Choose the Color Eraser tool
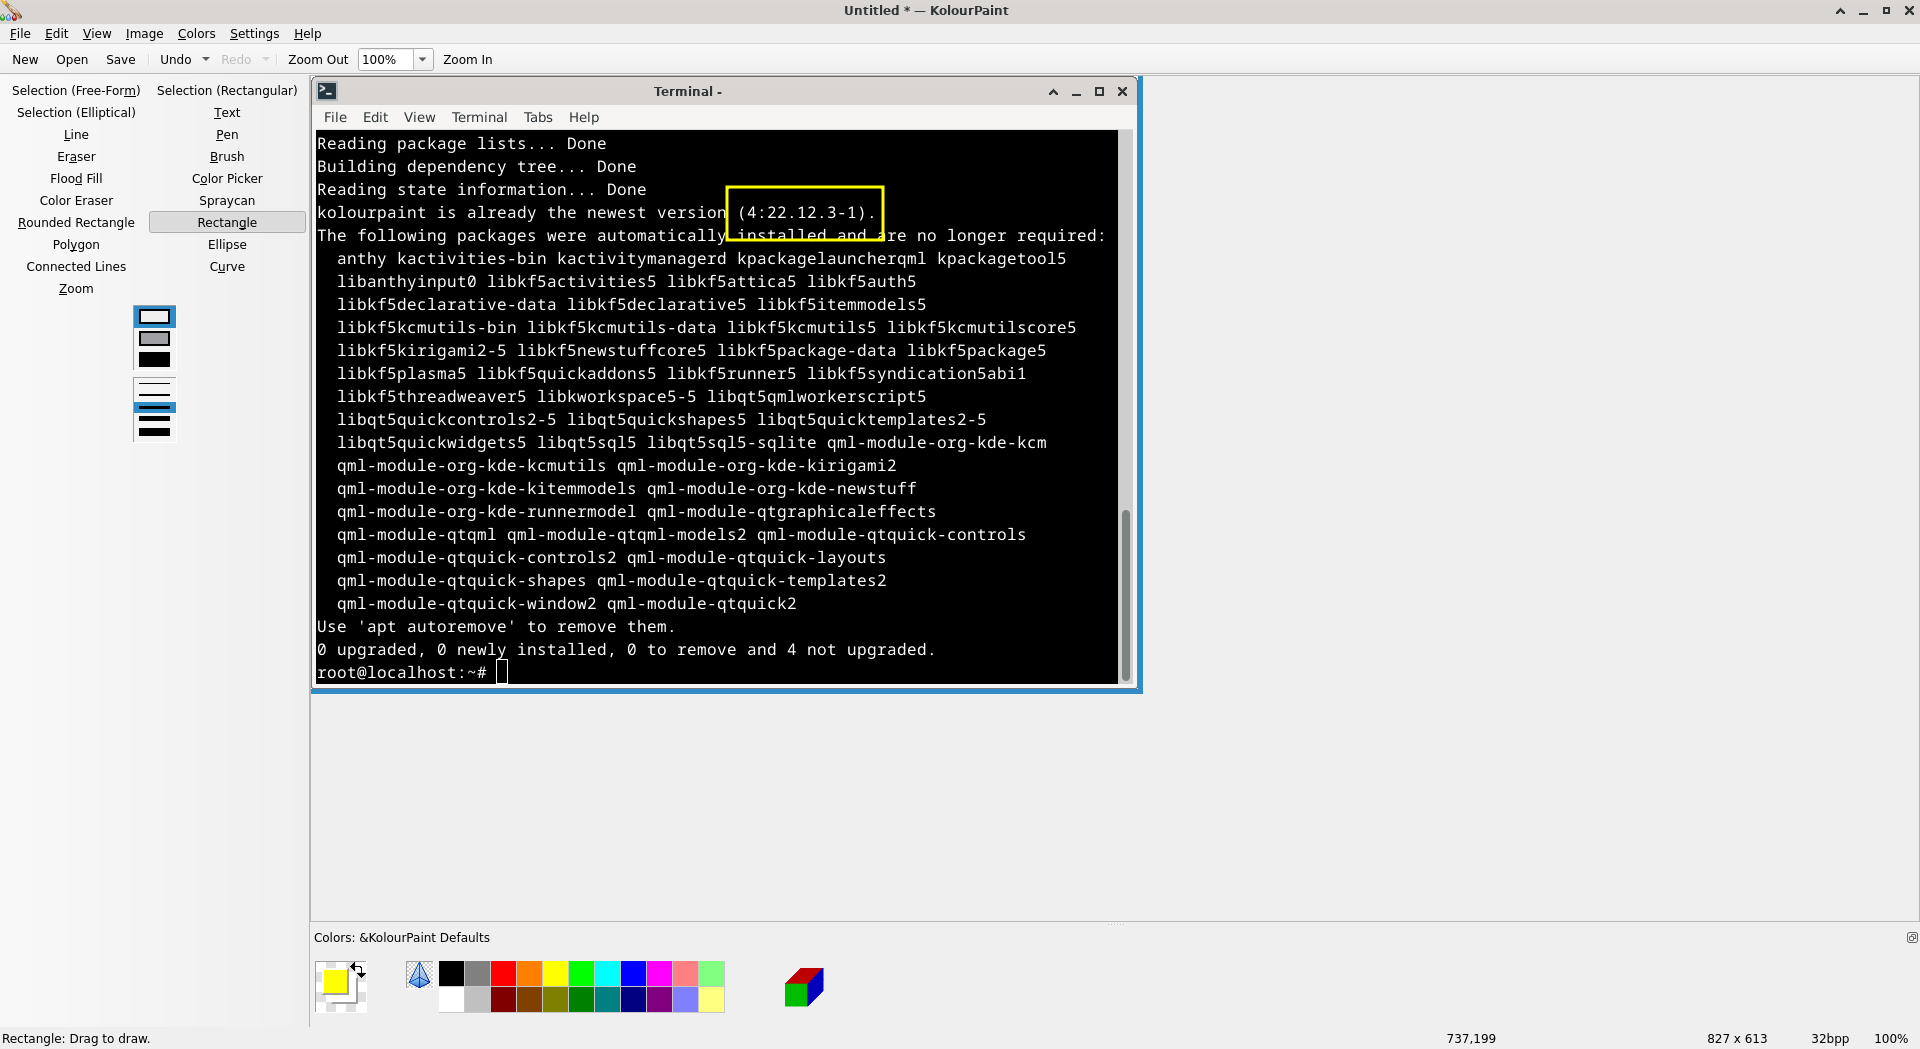1920x1049 pixels. point(76,201)
